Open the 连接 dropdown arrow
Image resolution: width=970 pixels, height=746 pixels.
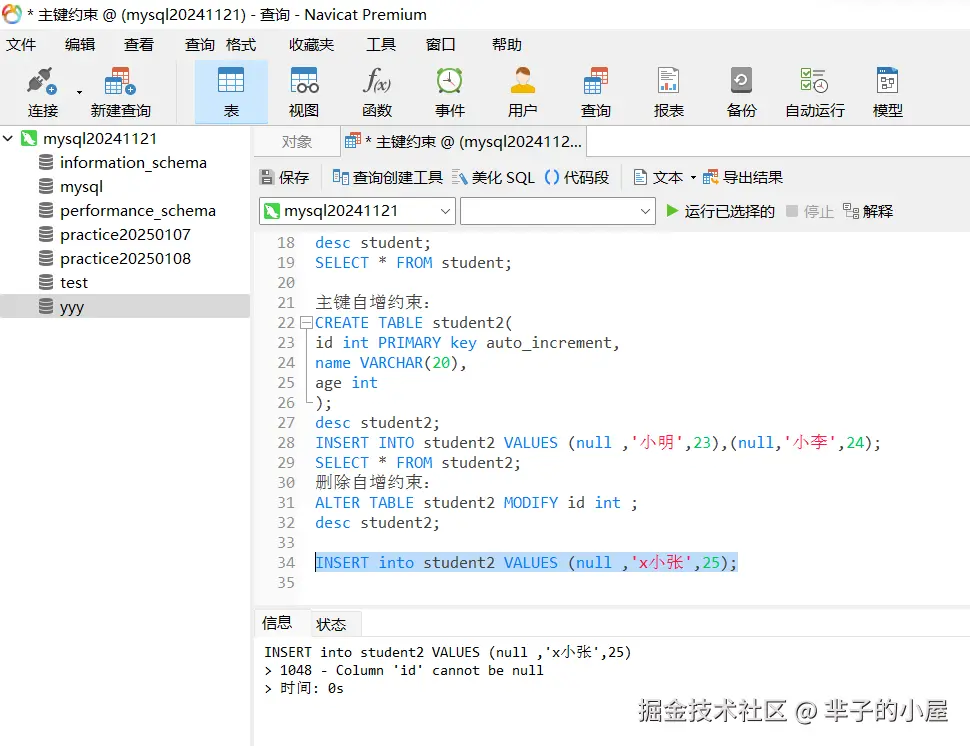coord(79,92)
